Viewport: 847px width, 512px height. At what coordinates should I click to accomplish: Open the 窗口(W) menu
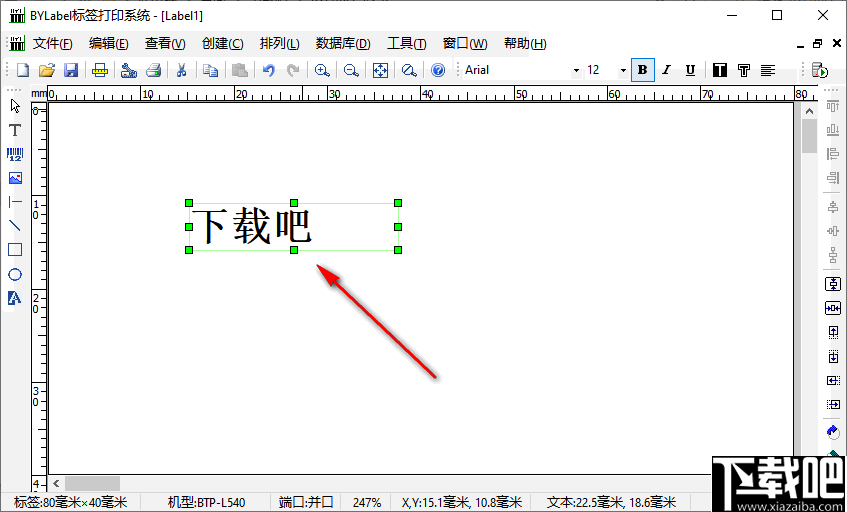click(x=465, y=44)
